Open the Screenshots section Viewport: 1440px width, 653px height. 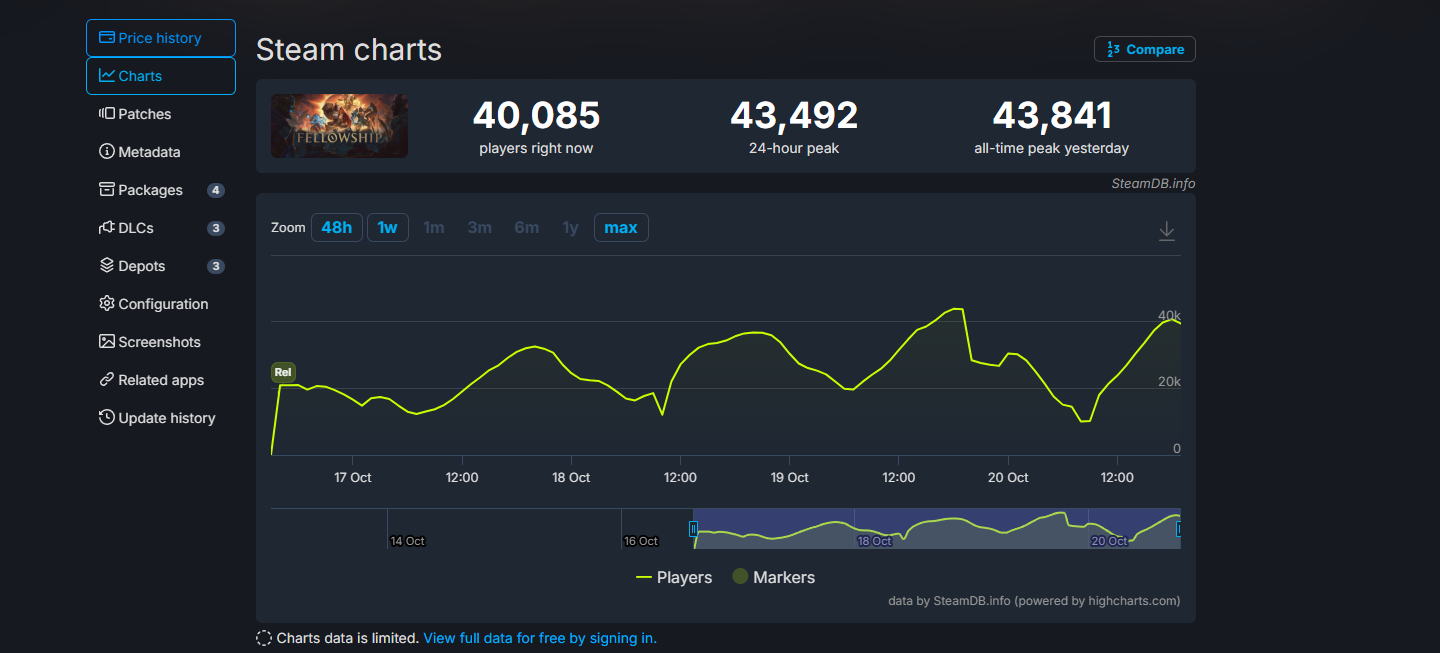(161, 342)
